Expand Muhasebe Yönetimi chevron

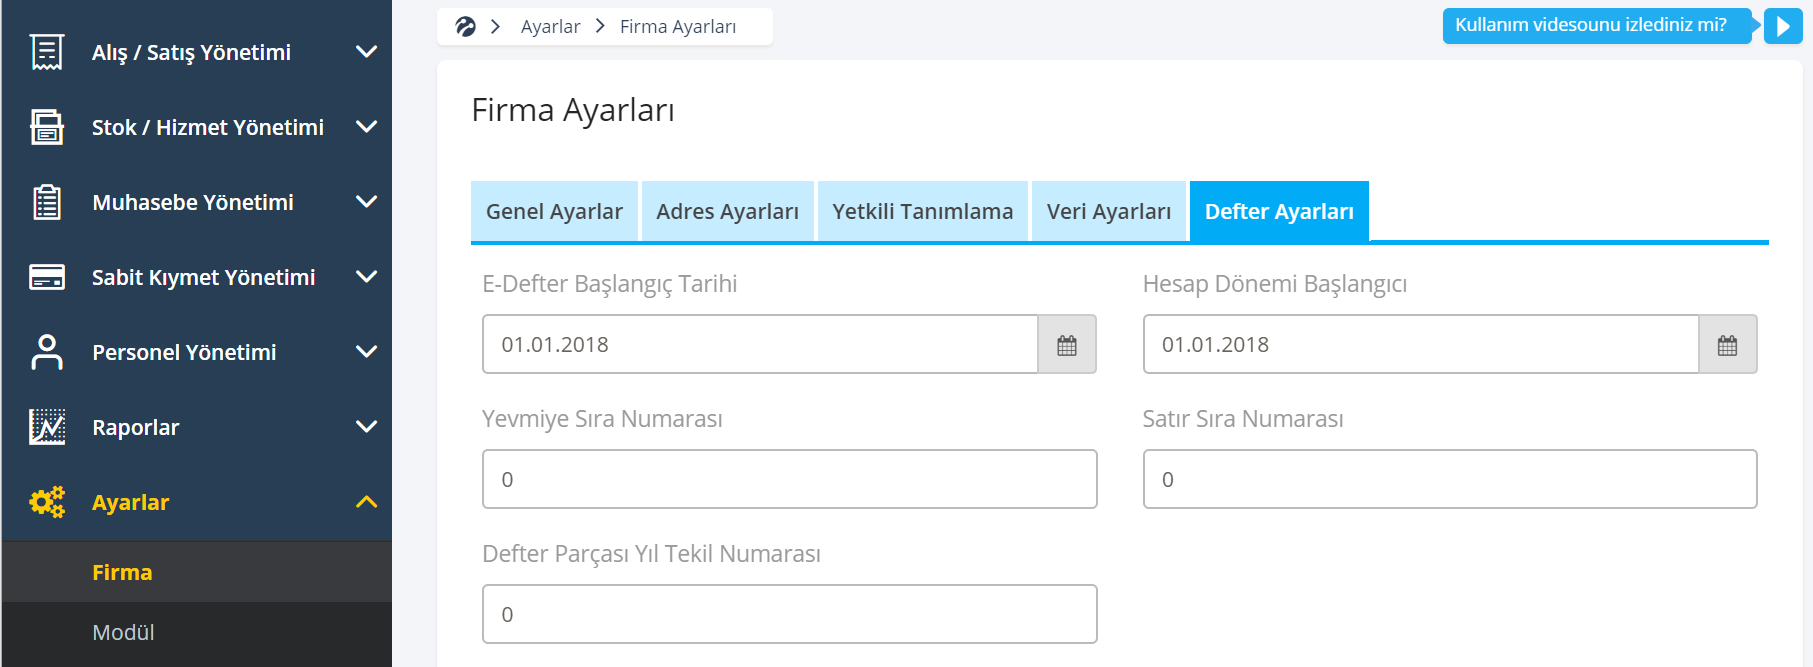coord(367,202)
